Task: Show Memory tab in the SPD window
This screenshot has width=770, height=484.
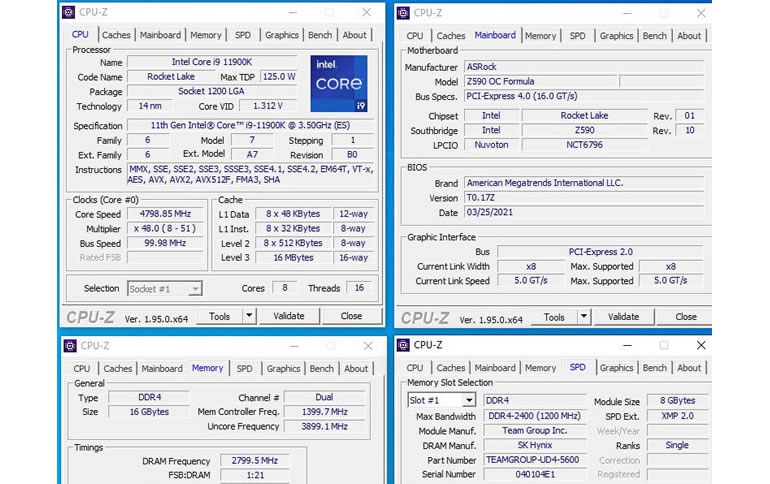Action: pyautogui.click(x=540, y=368)
